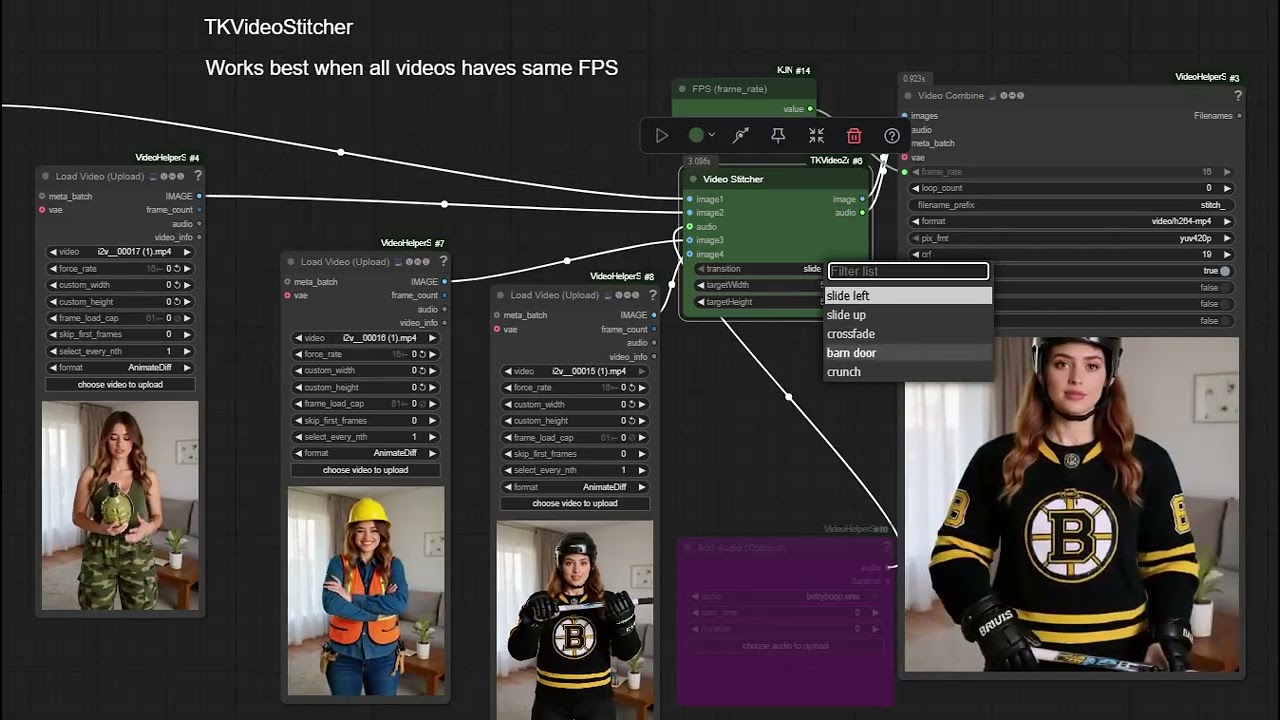1280x720 pixels.
Task: Click reset icon on force_rate in node #8
Action: (632, 388)
